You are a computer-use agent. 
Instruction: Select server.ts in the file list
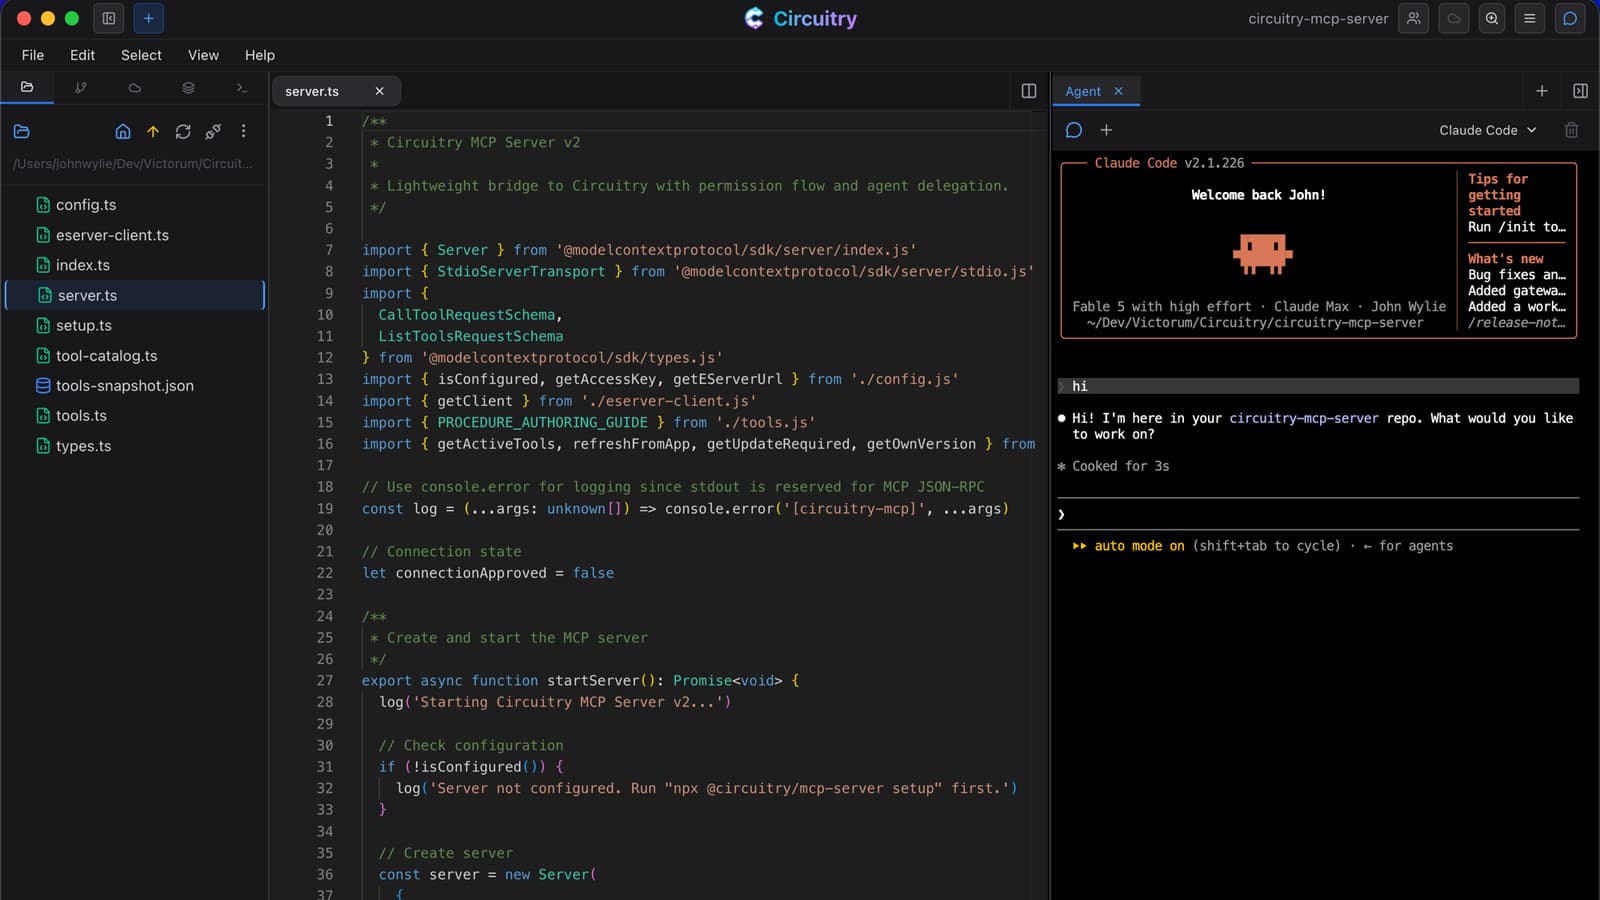coord(135,295)
